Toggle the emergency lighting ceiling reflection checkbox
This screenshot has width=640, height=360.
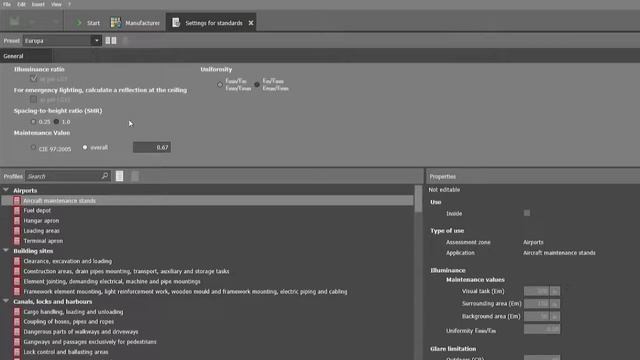tap(33, 99)
